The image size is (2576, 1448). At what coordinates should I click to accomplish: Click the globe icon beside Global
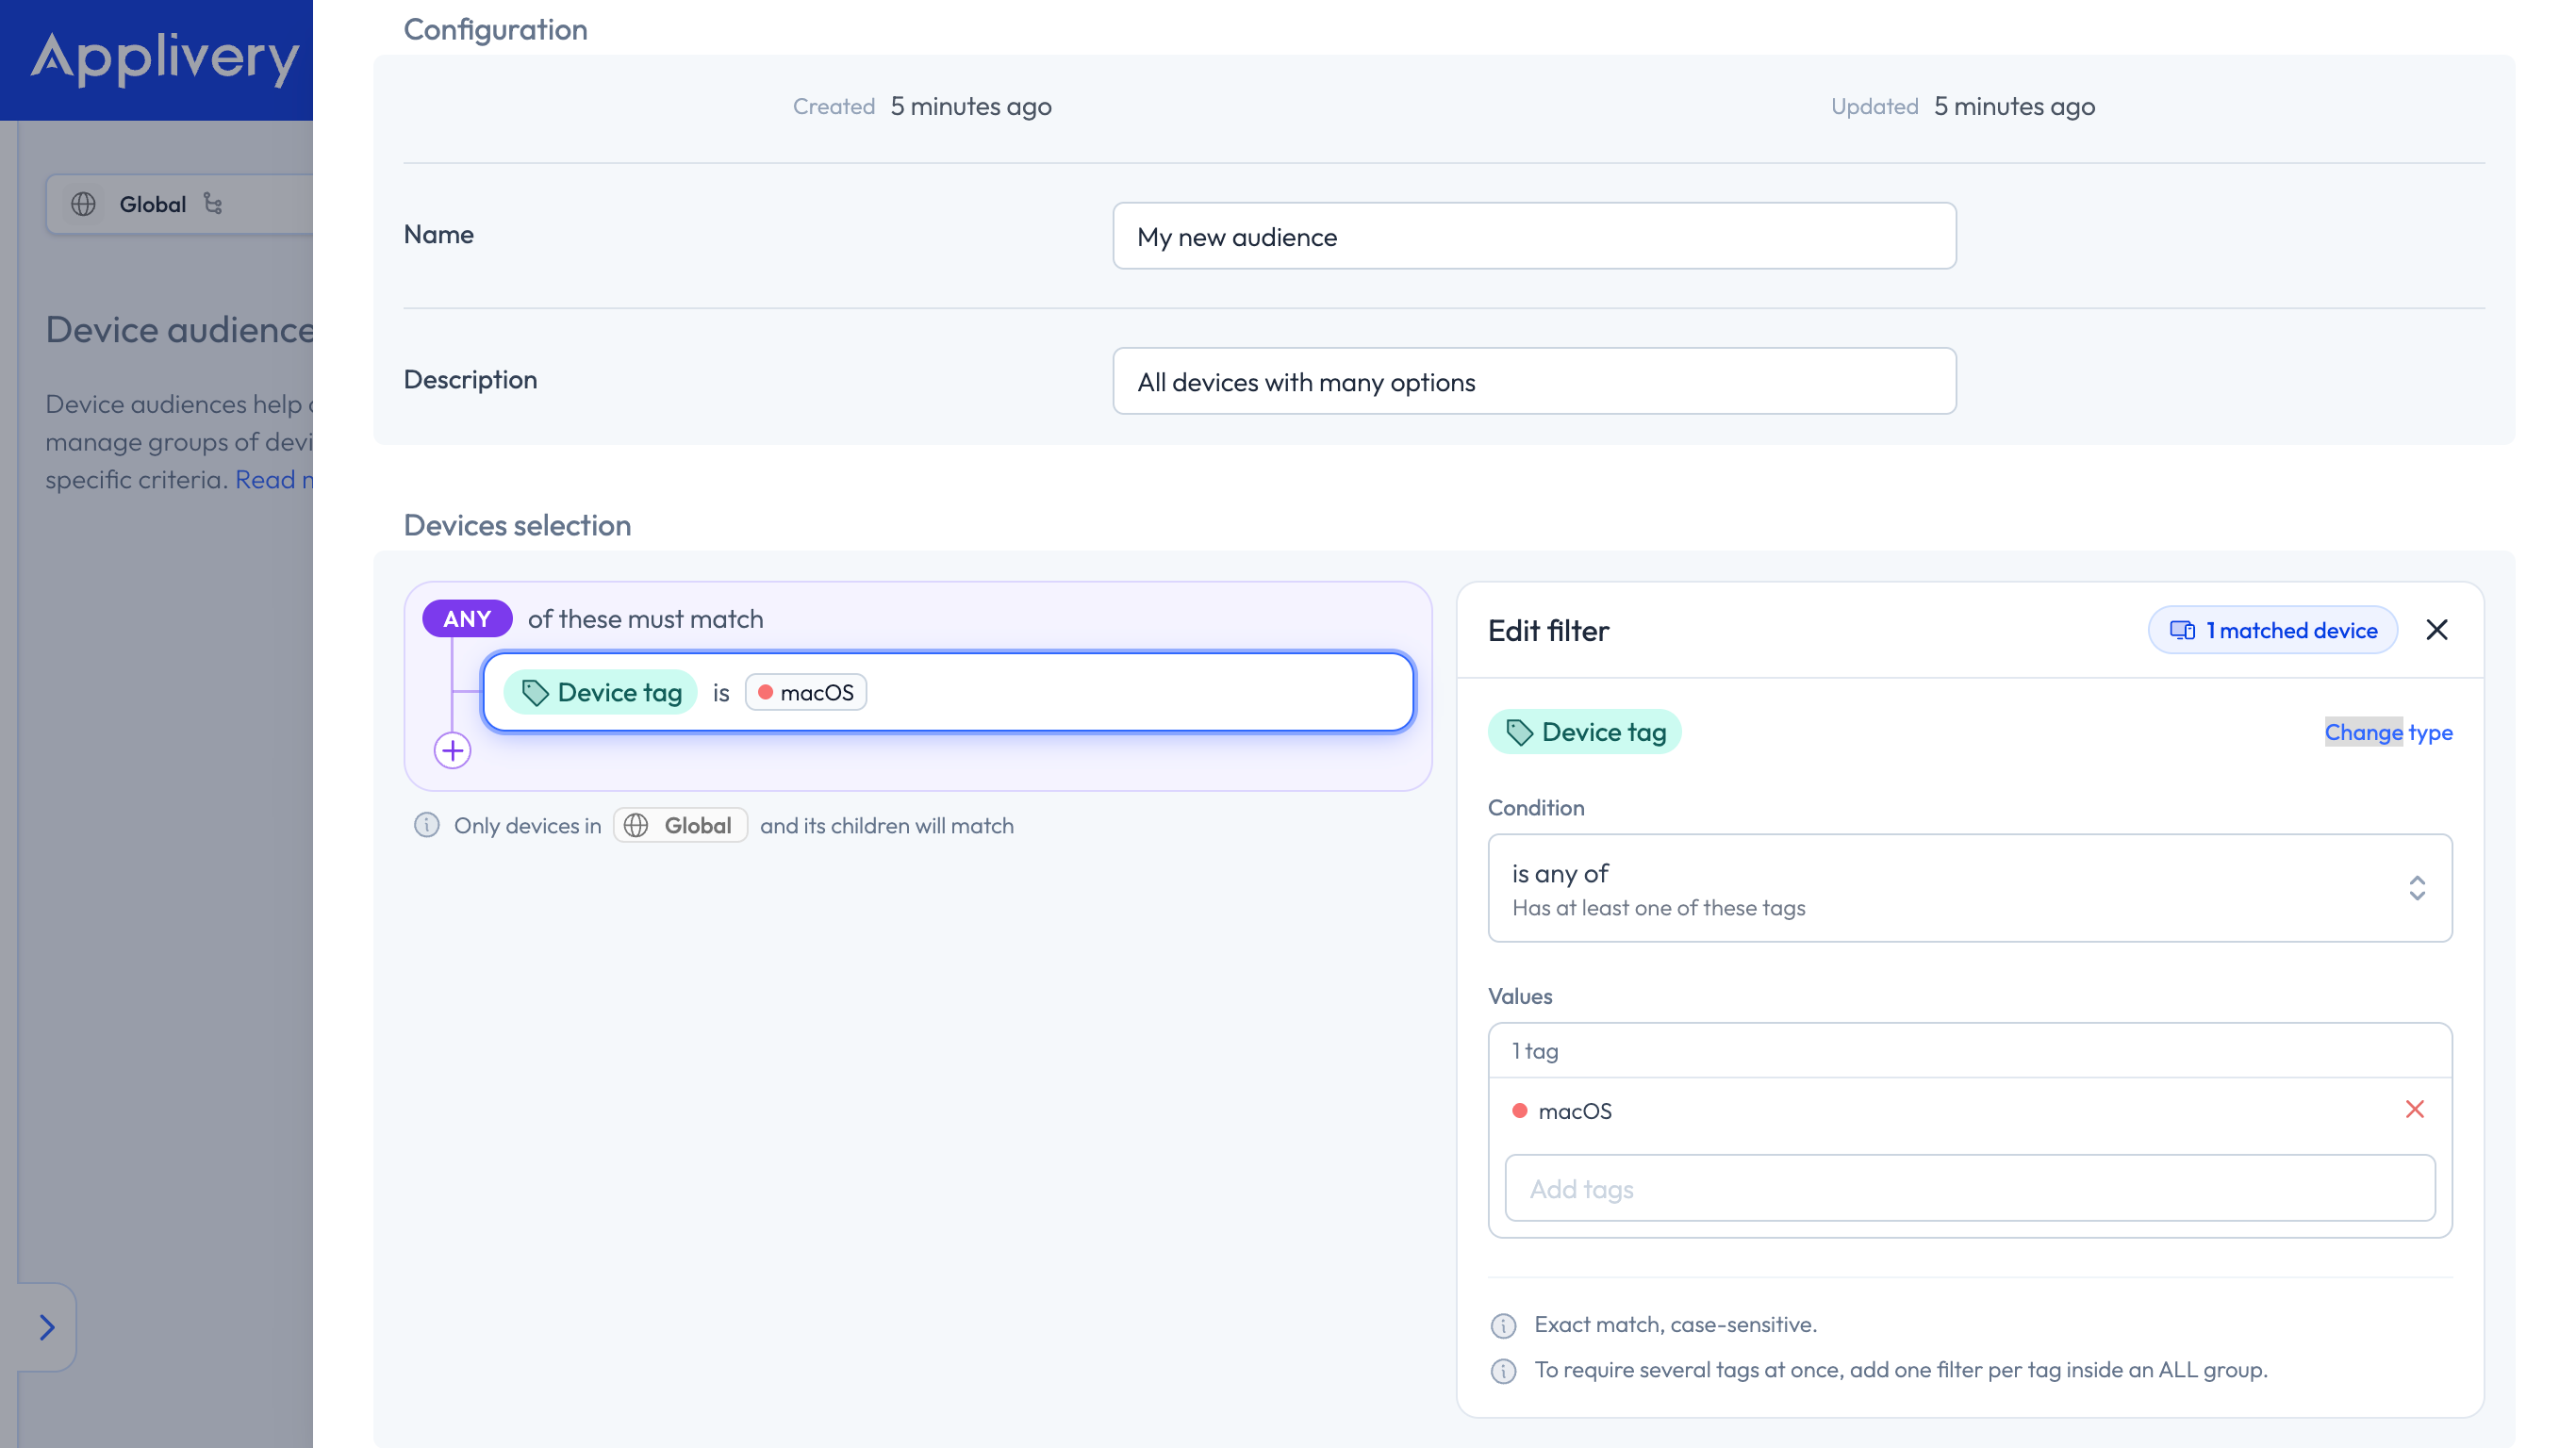(83, 204)
